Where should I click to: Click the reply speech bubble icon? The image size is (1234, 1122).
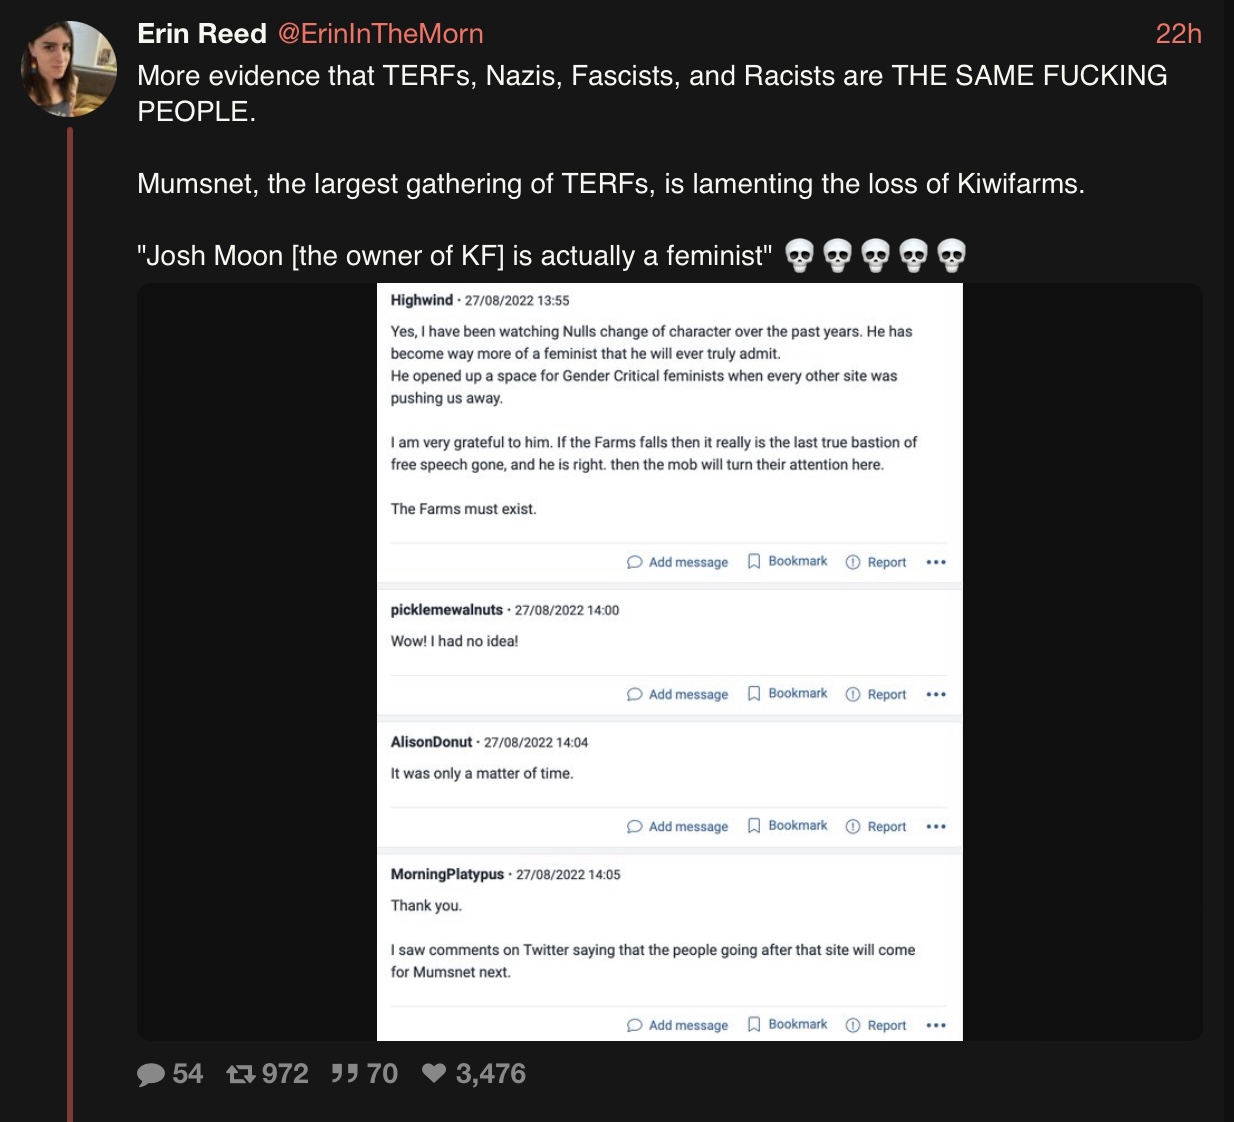click(151, 1074)
